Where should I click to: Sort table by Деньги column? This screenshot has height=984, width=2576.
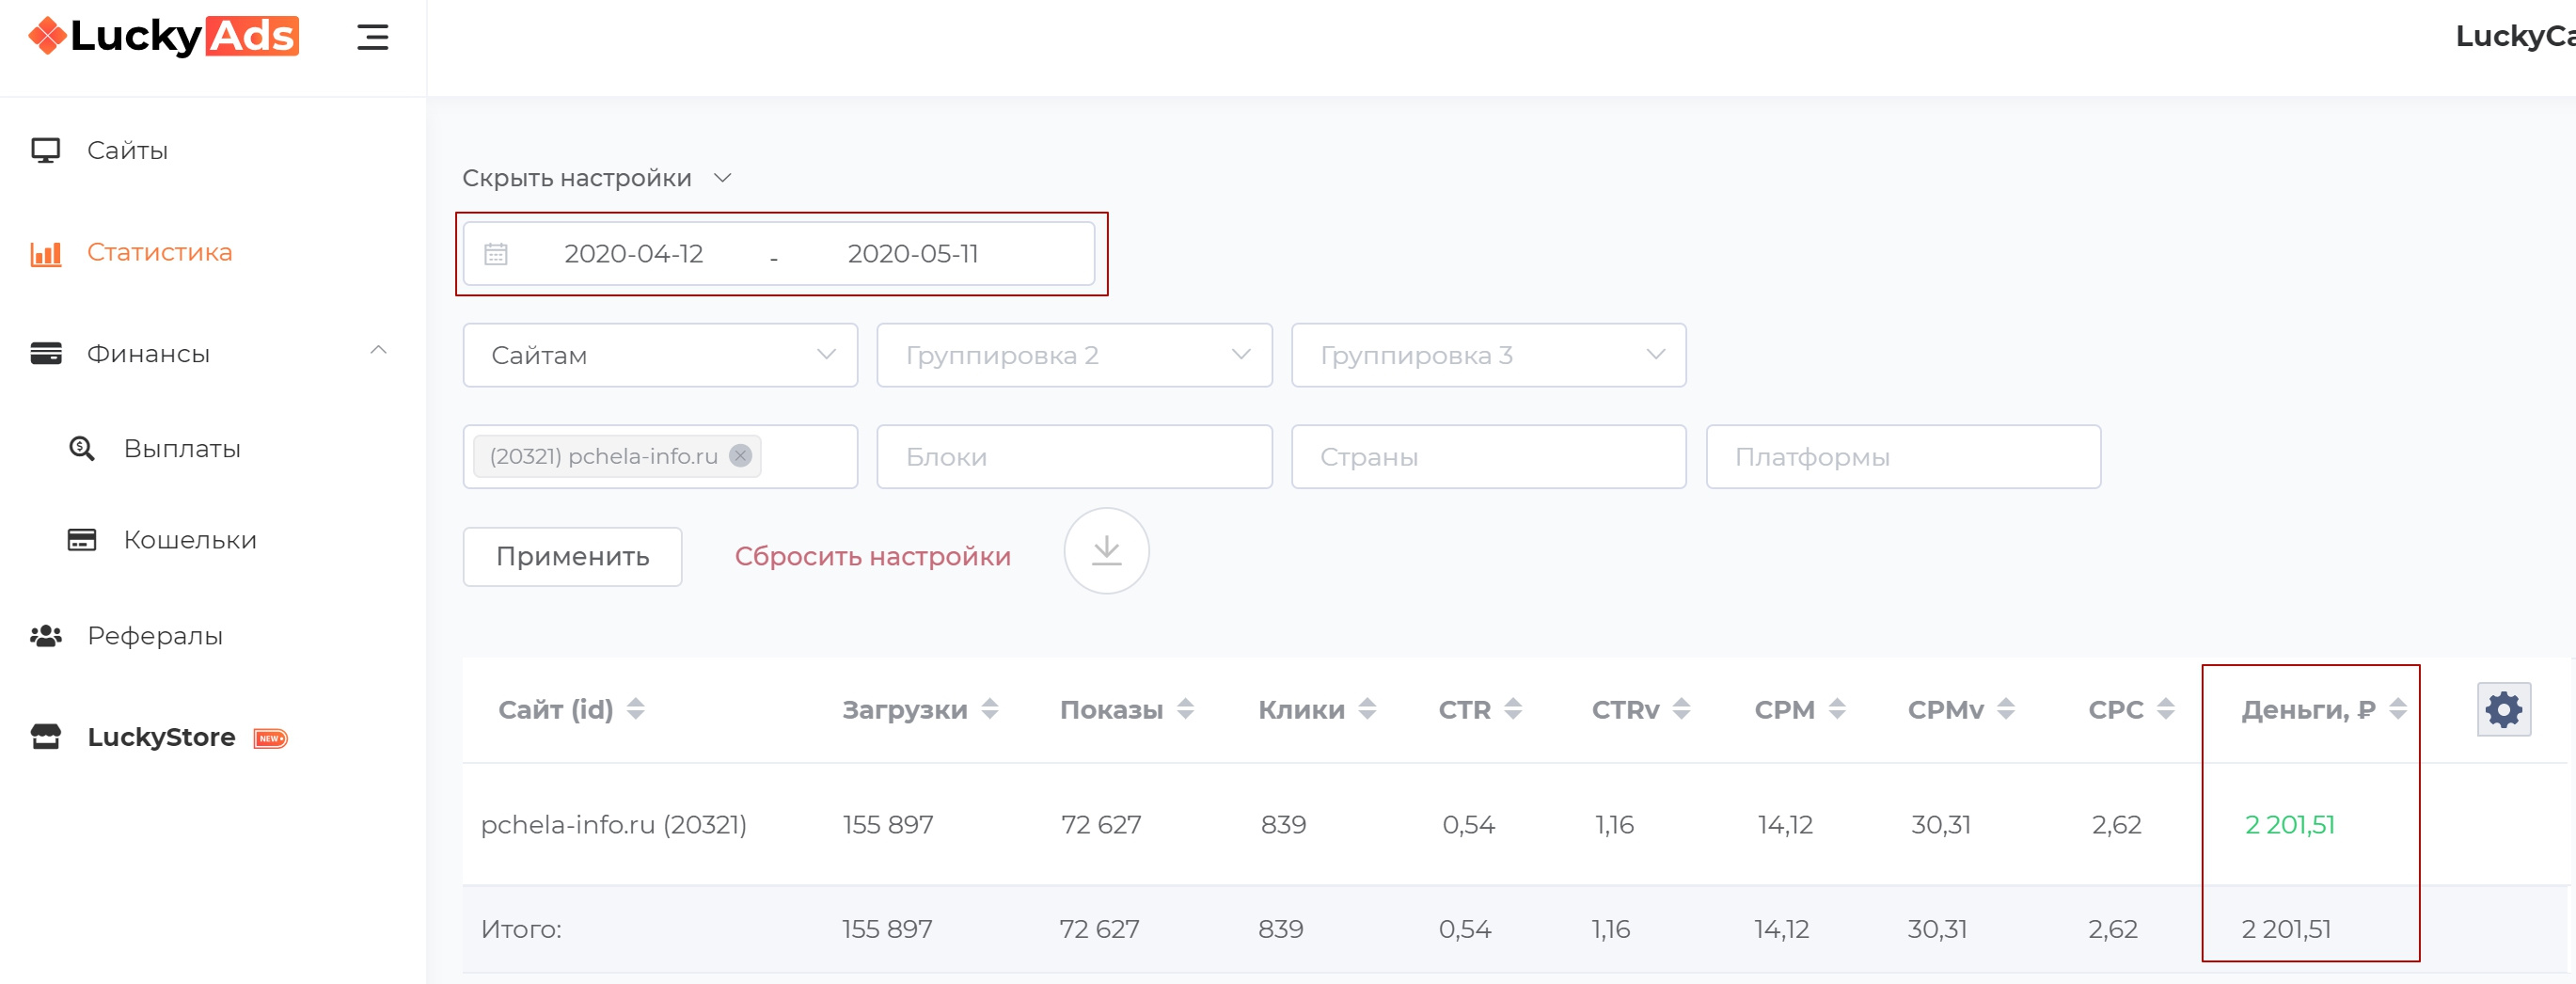[x=2397, y=710]
